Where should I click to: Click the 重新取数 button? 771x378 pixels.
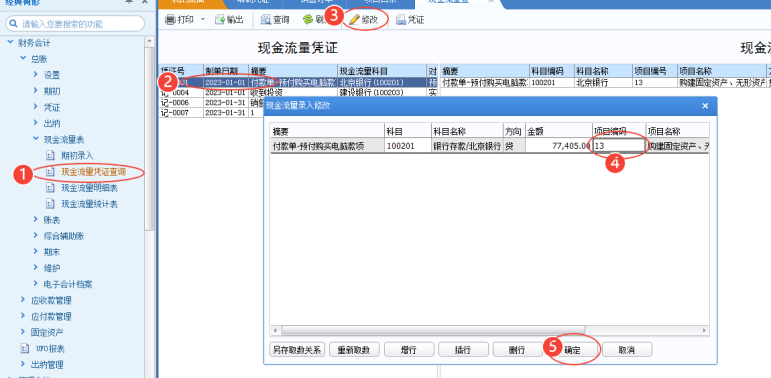(354, 350)
